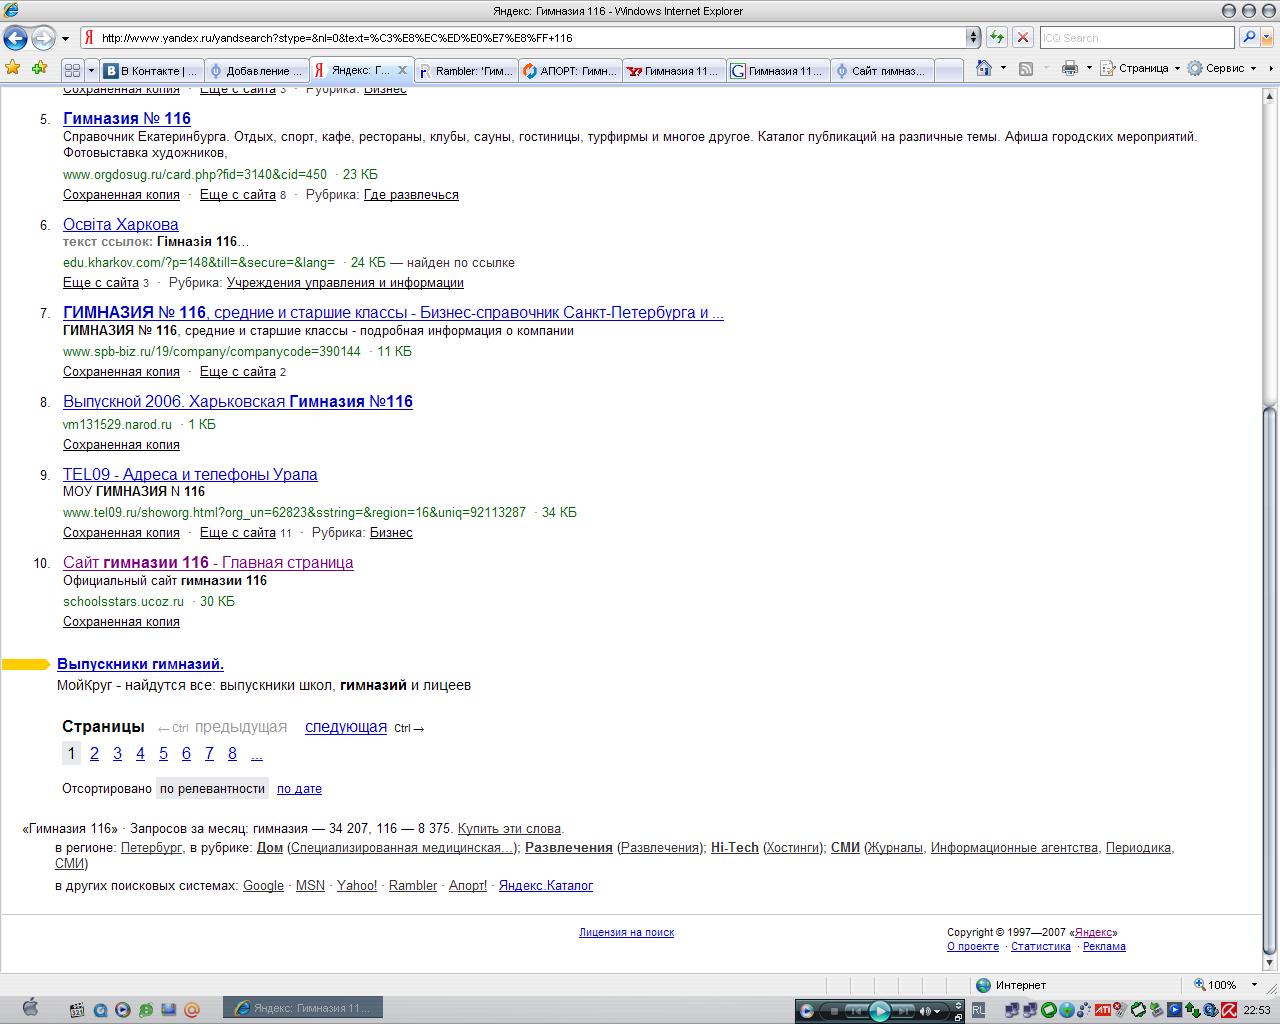1280x1024 pixels.
Task: Click Add to Favorites star-plus icon
Action: point(39,68)
